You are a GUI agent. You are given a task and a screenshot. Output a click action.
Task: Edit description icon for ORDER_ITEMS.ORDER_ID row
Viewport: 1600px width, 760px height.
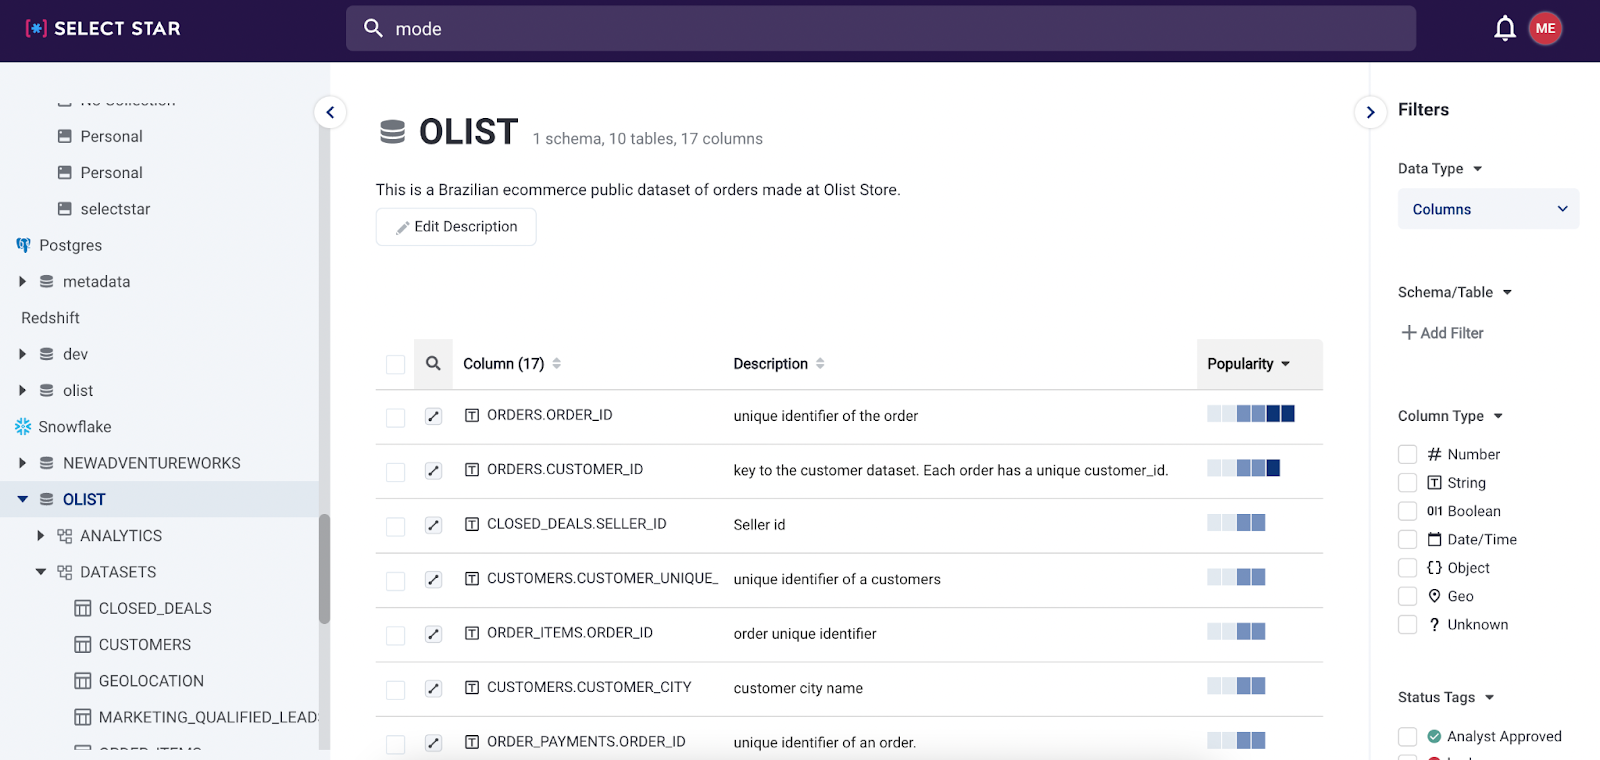(433, 634)
